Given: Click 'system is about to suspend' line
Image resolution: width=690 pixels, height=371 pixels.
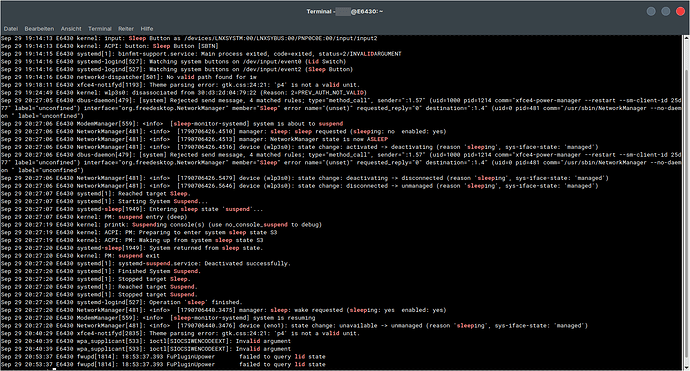Looking at the screenshot, I should click(x=172, y=124).
